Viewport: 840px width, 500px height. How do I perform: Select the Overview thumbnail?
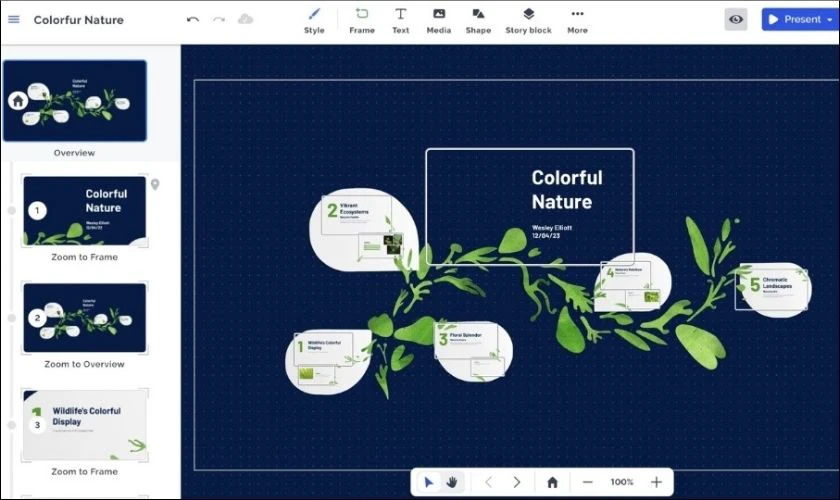tap(75, 101)
